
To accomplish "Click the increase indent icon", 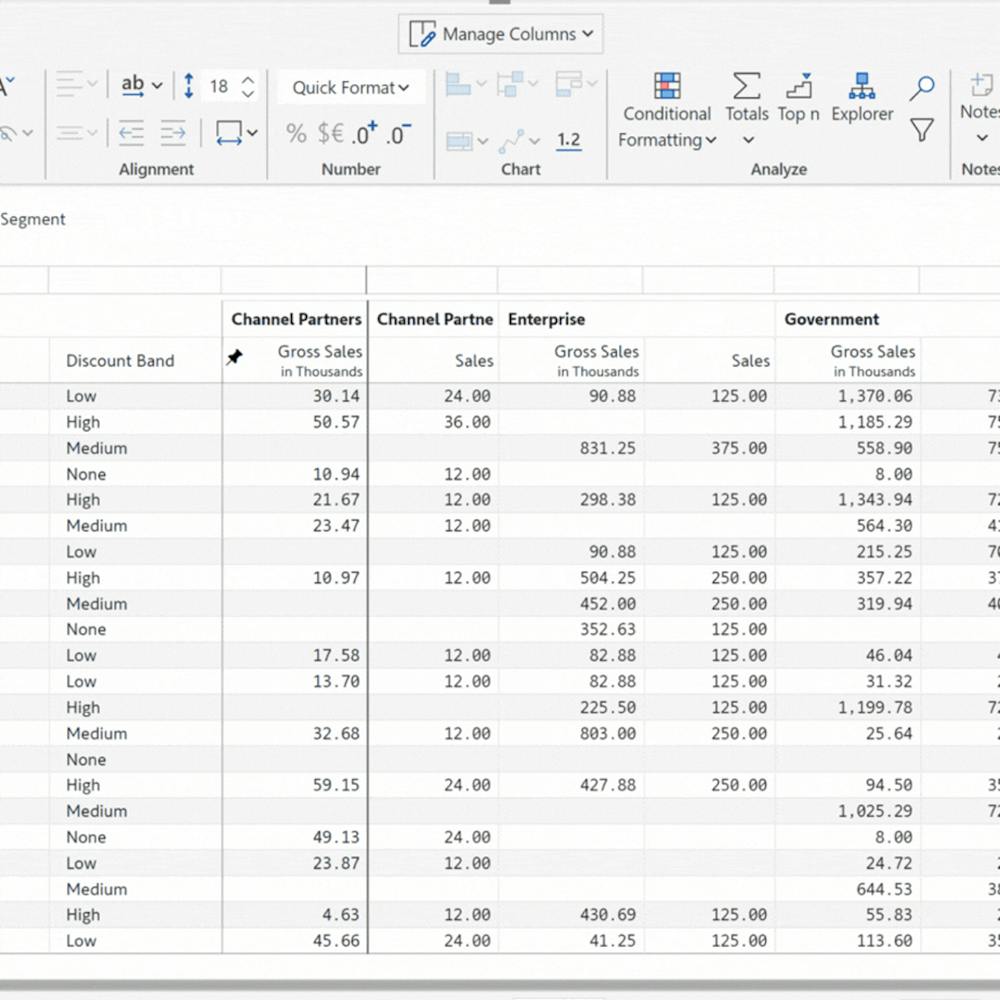I will click(x=173, y=133).
